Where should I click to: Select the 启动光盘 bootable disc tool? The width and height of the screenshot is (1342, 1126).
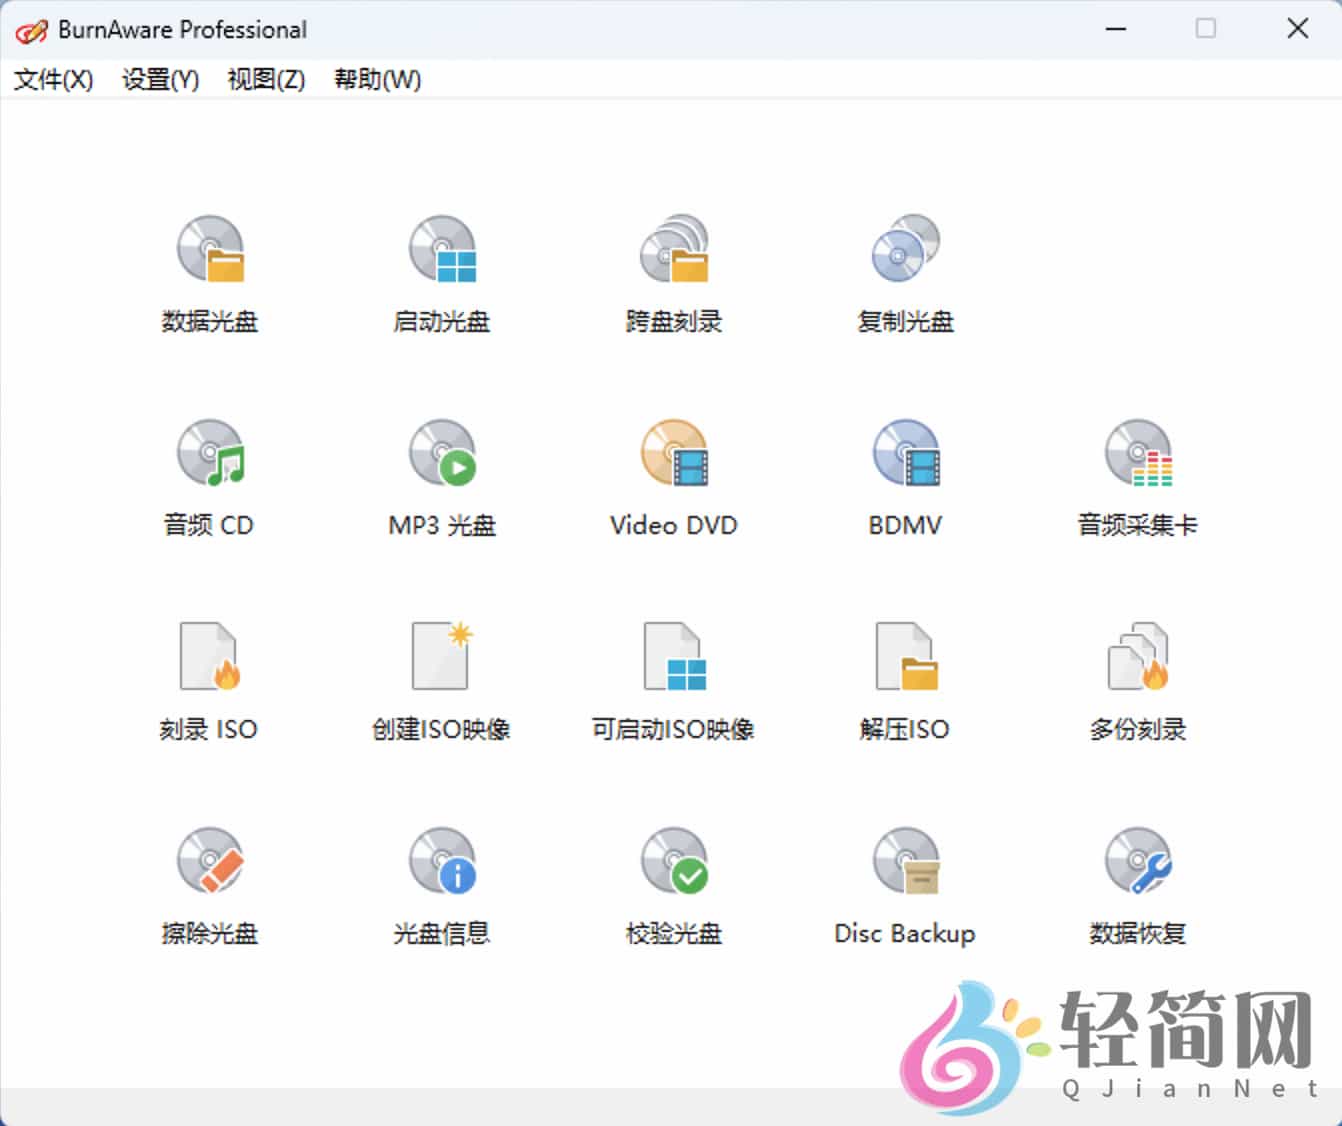[x=442, y=270]
